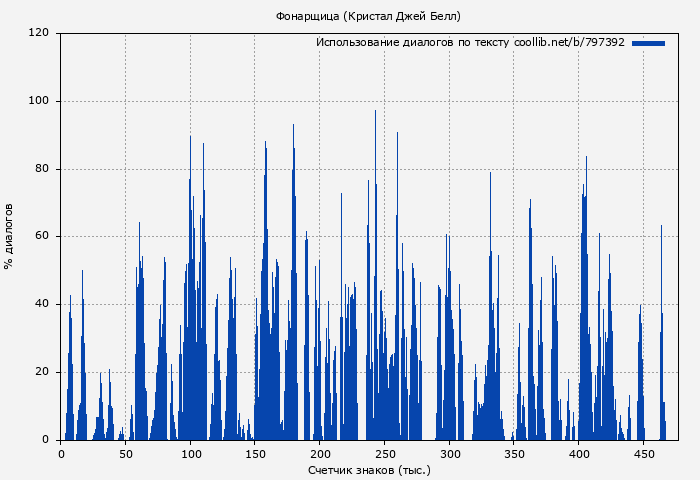Click the 150 tick label on the x-axis
The height and width of the screenshot is (480, 700).
pos(255,454)
